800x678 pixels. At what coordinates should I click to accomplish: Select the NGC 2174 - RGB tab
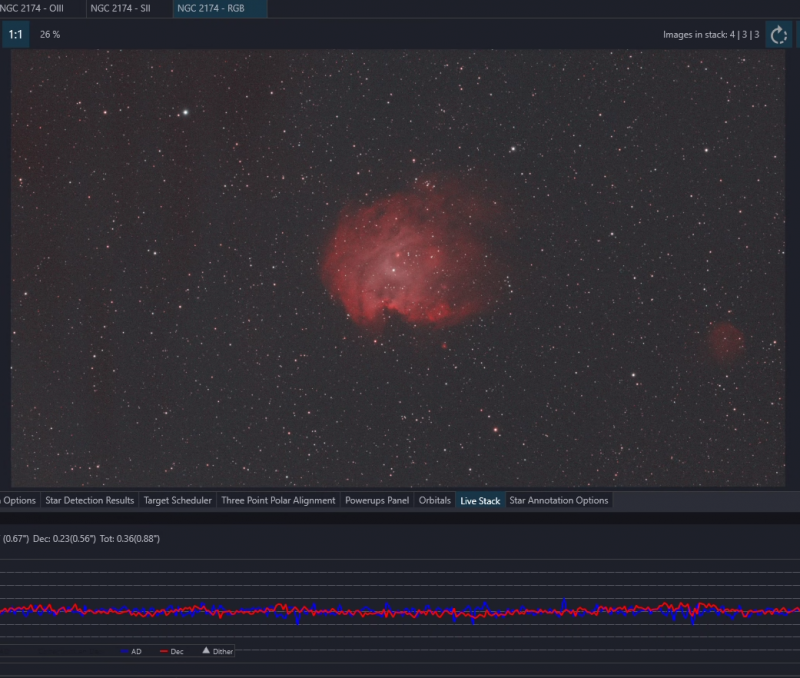point(220,8)
